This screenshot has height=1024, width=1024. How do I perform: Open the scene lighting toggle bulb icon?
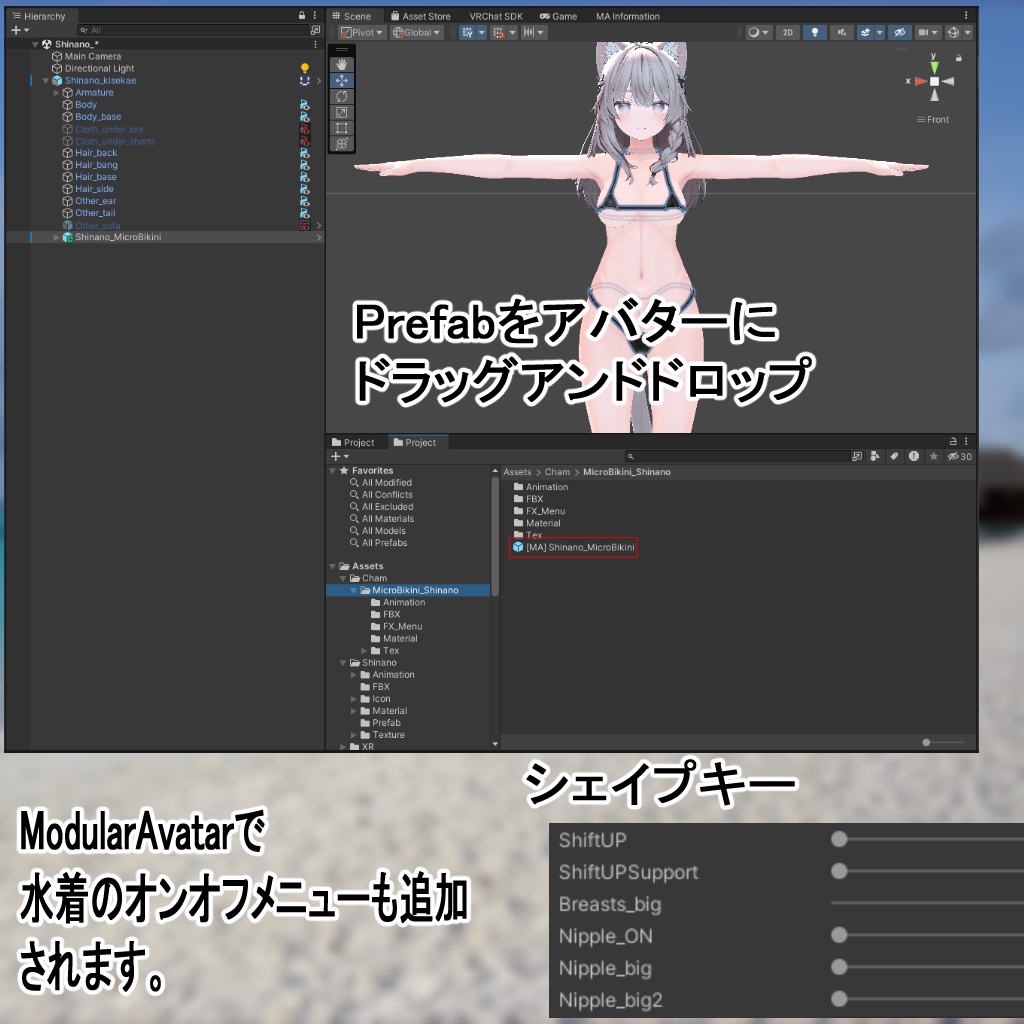(x=816, y=32)
